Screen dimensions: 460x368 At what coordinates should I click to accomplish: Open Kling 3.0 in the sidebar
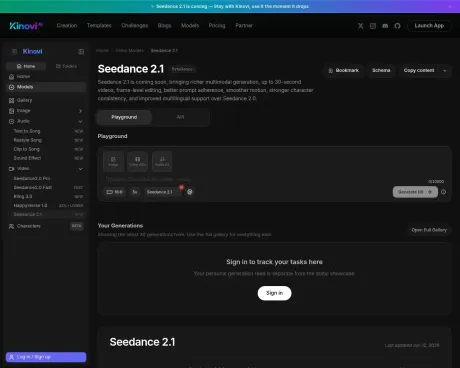[48, 196]
